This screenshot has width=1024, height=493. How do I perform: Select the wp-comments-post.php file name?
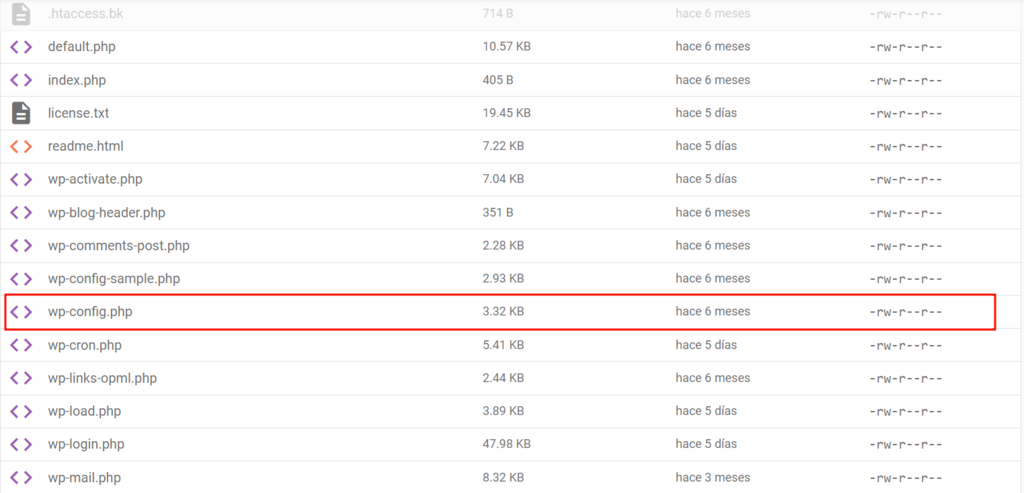[119, 246]
